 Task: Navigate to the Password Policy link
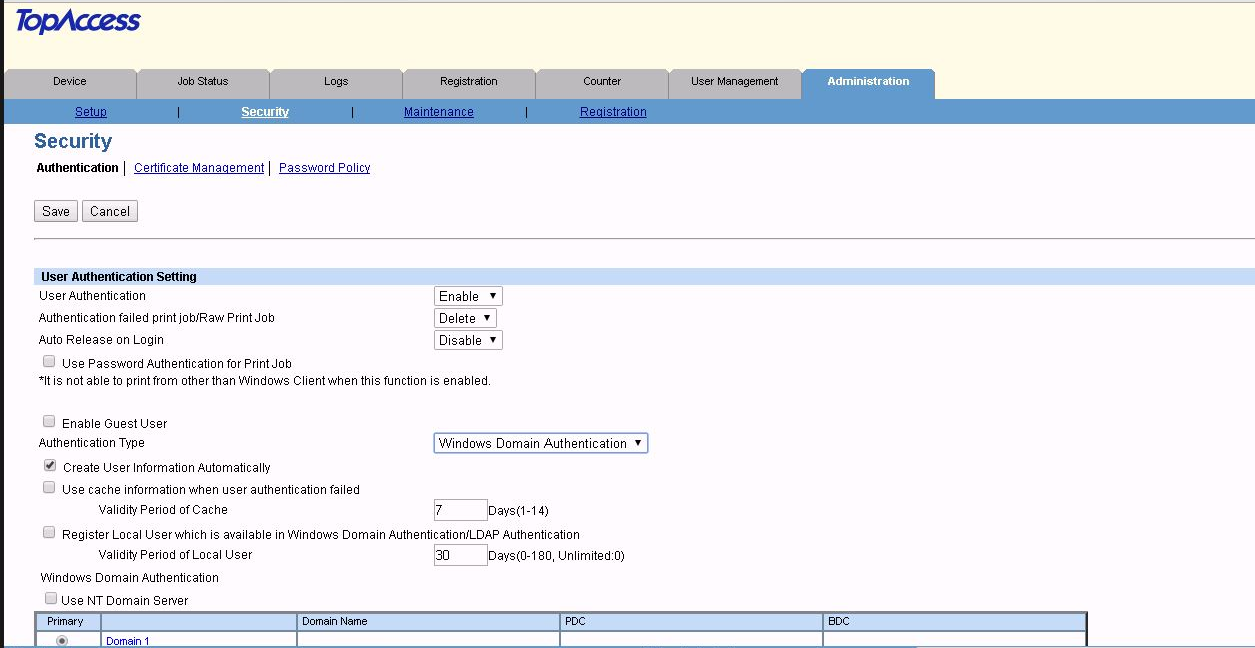pyautogui.click(x=324, y=168)
